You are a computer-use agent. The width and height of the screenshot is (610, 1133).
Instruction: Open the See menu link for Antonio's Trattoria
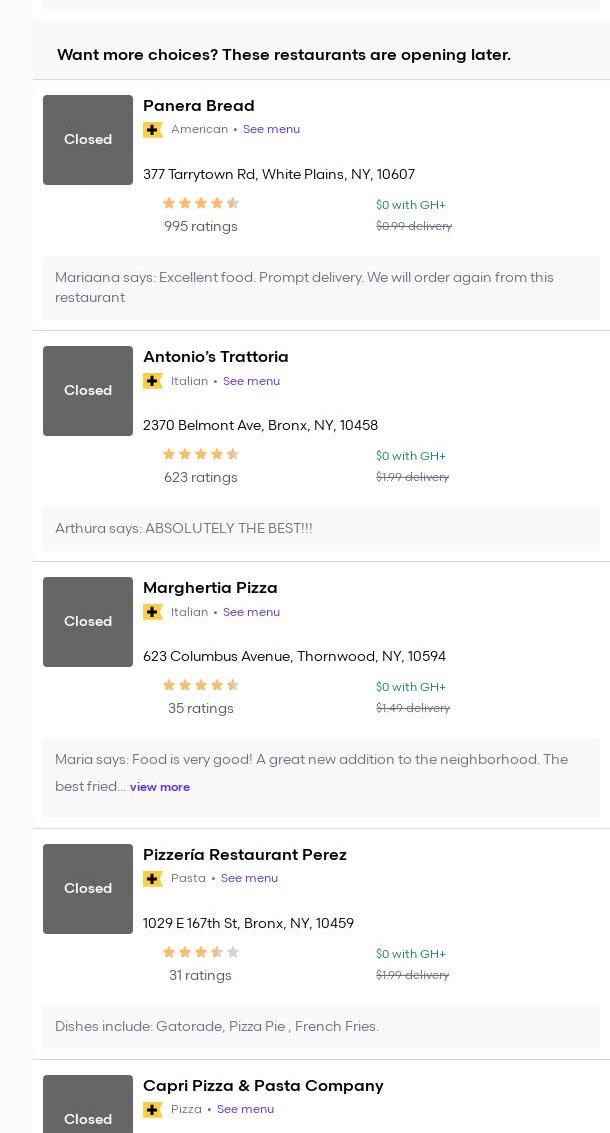point(251,381)
